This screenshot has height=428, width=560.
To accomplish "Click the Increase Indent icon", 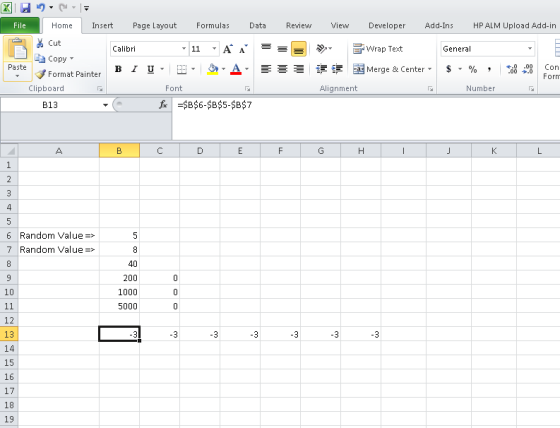I will (337, 69).
